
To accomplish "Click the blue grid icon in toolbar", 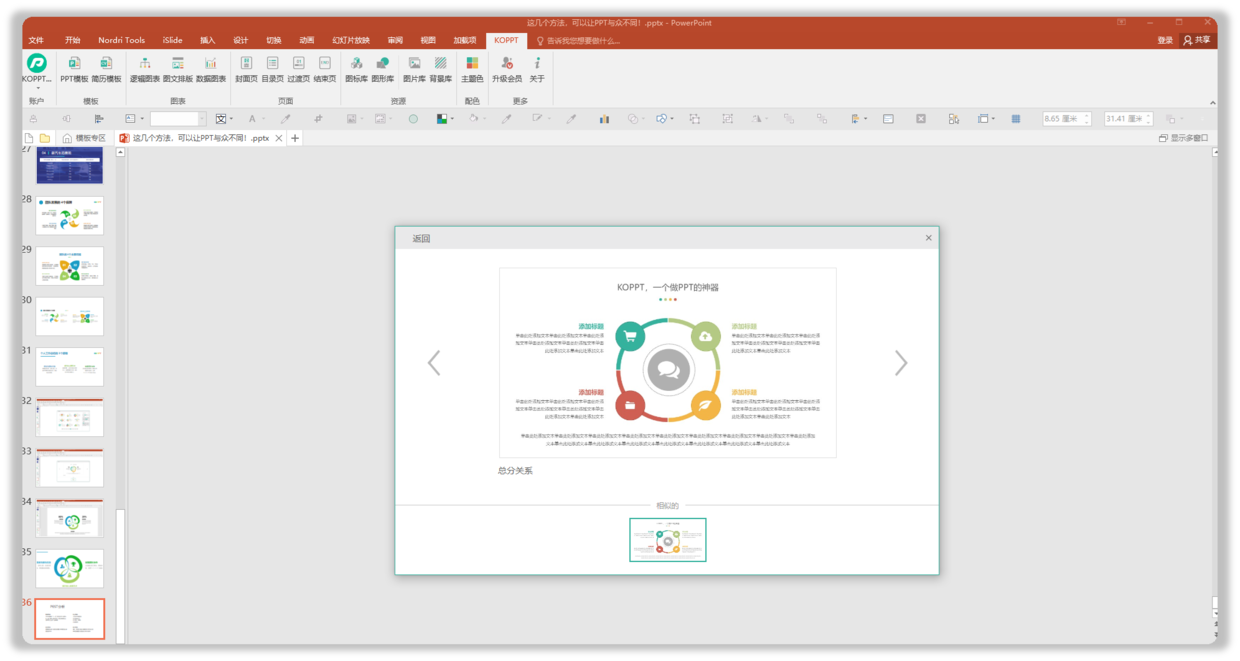I will 1016,119.
